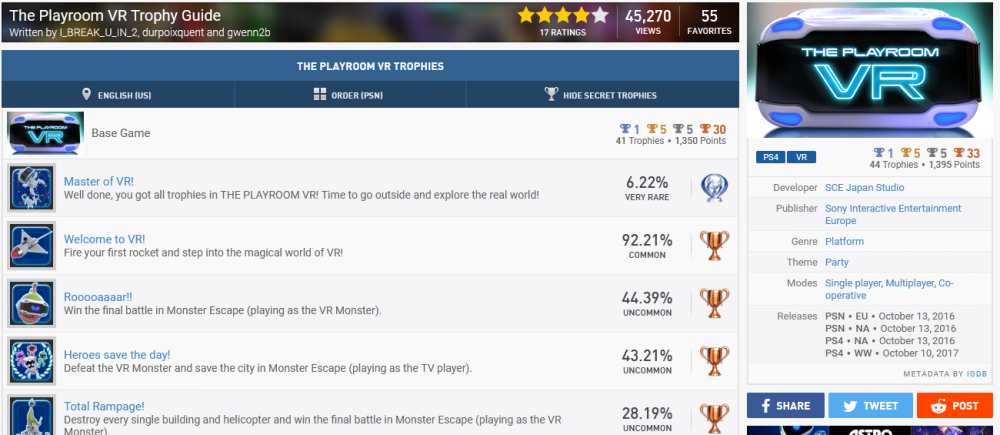Open the Master of VR! trophy link

[x=99, y=181]
